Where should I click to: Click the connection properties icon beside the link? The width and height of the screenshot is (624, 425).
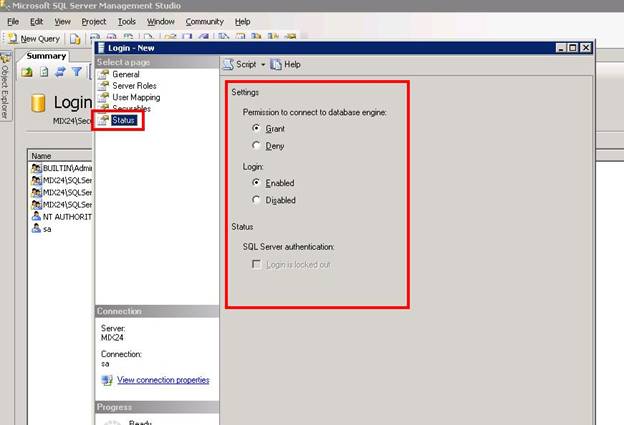click(x=107, y=380)
